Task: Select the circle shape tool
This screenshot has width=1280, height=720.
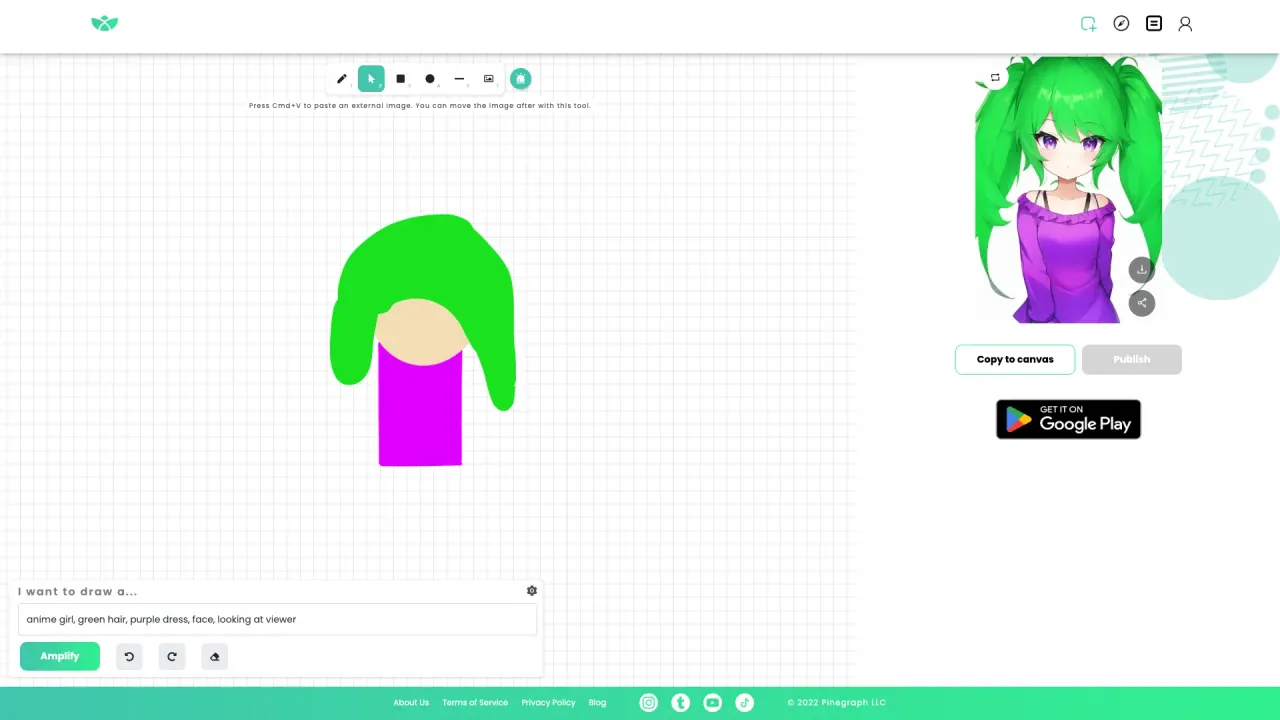Action: point(430,79)
